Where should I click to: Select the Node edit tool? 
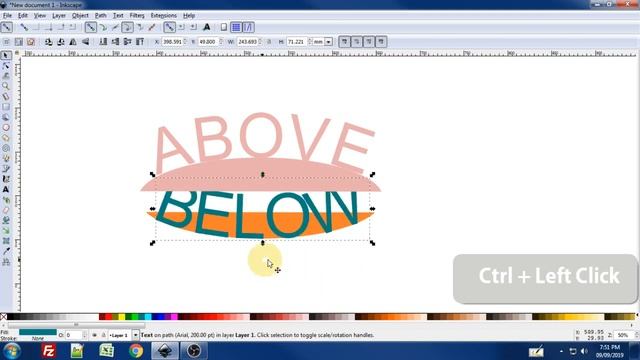point(6,65)
